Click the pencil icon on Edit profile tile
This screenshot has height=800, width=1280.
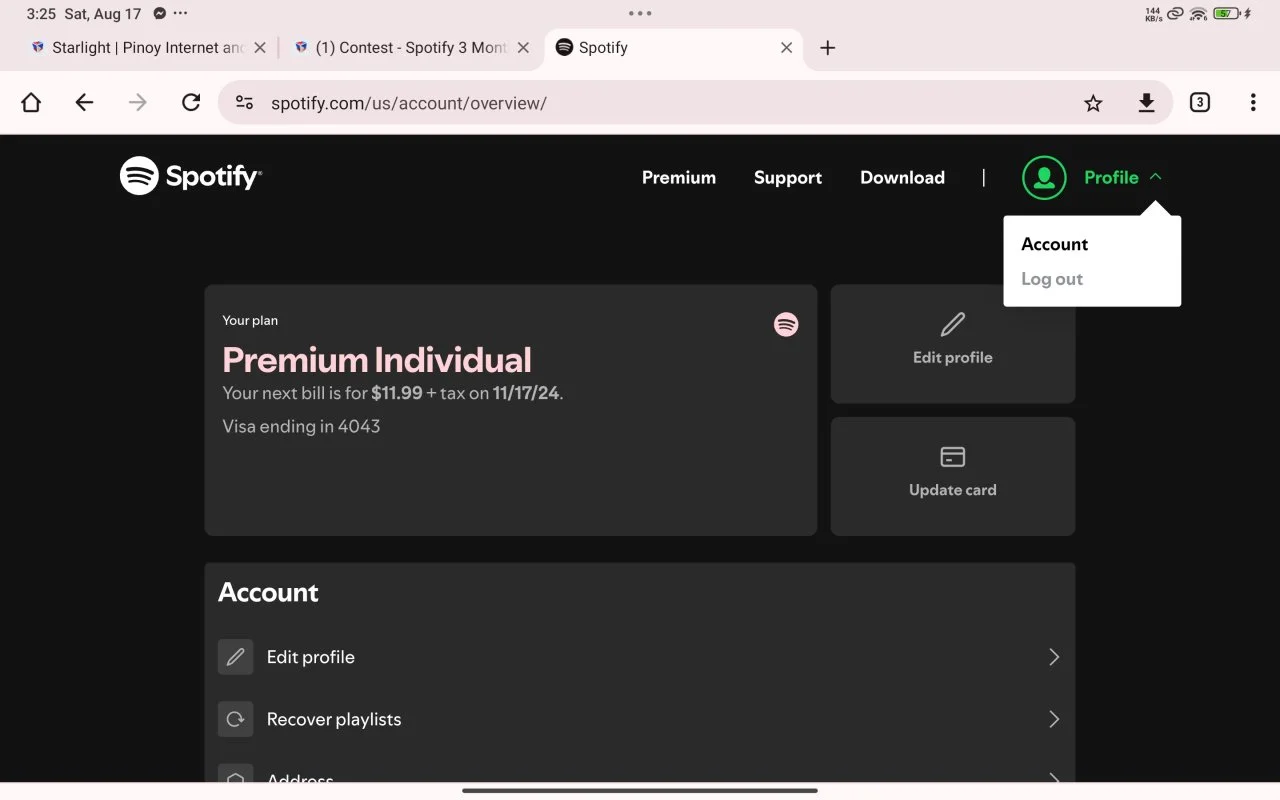click(953, 324)
